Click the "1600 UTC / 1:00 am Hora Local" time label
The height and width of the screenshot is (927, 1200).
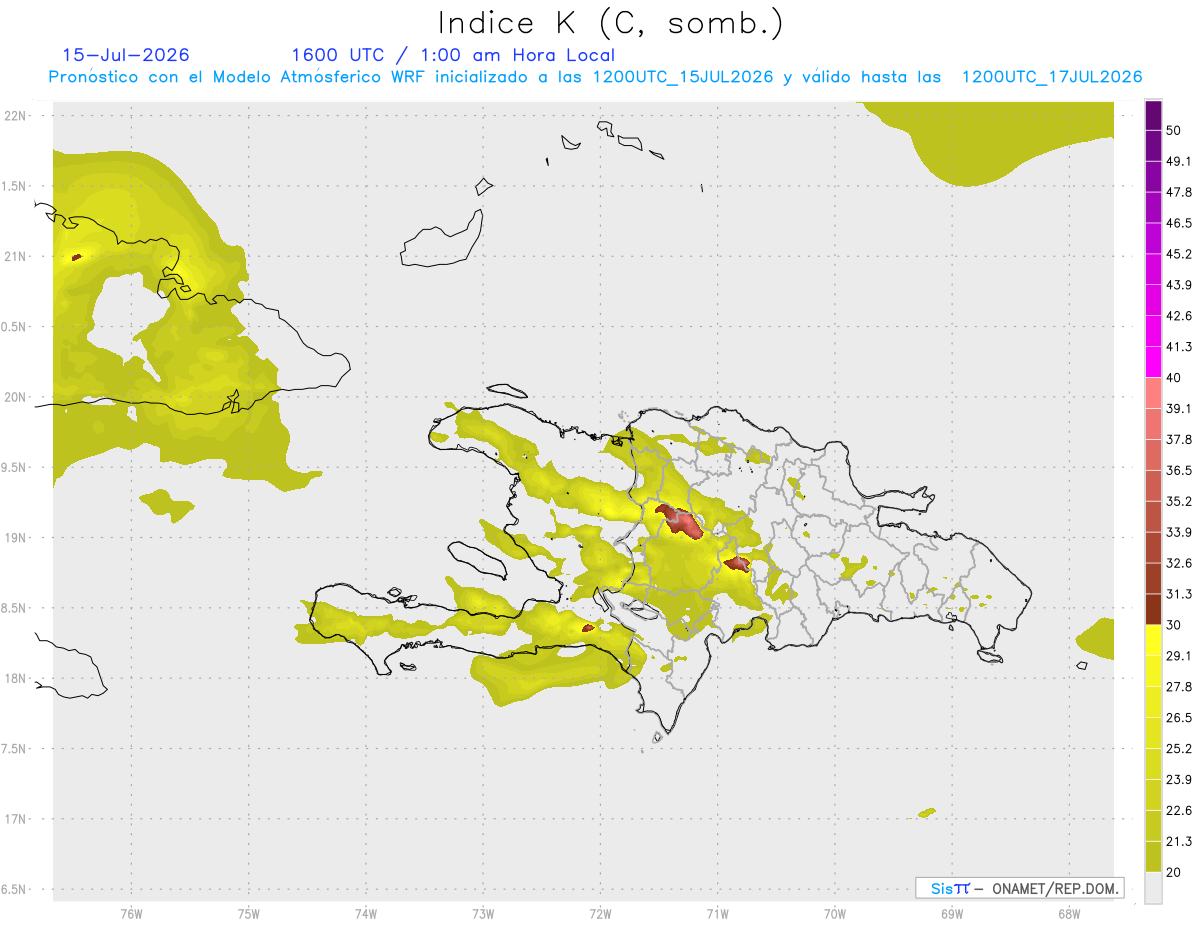[x=453, y=55]
